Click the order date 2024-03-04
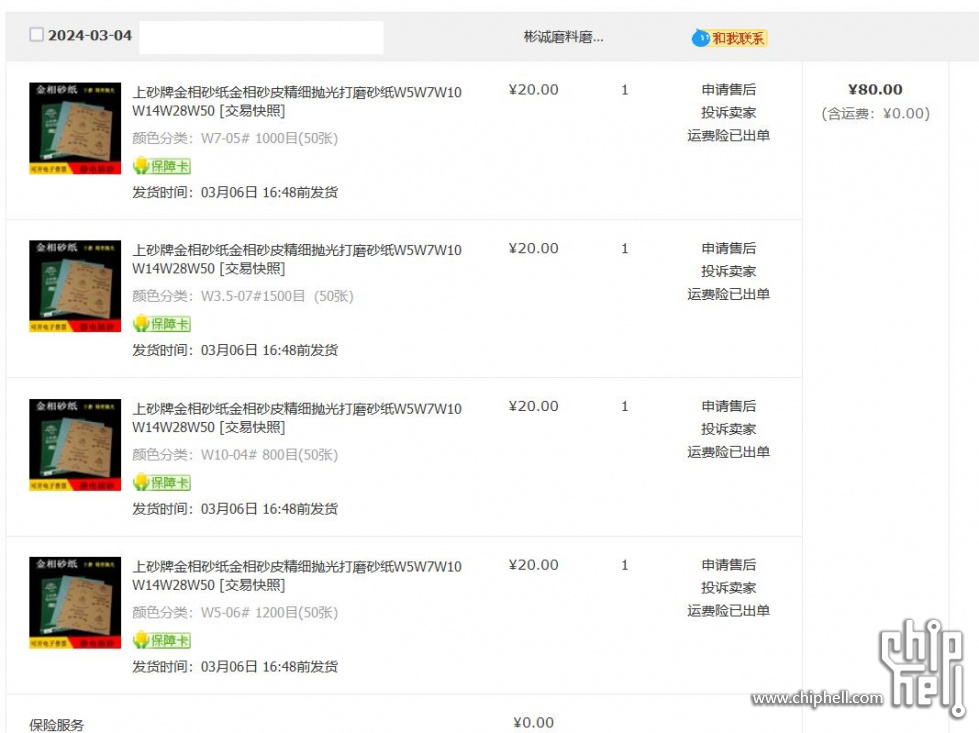This screenshot has height=733, width=979. [90, 36]
